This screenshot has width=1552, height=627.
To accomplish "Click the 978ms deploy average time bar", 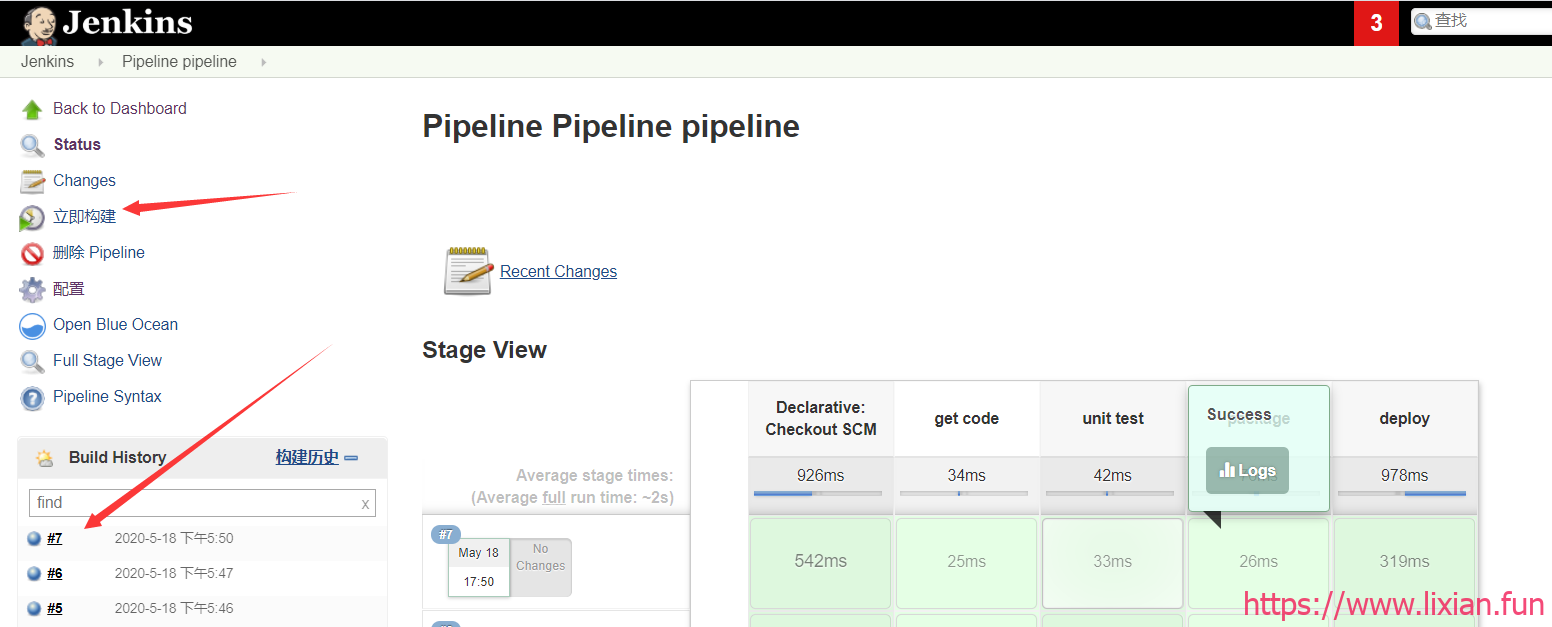I will (1402, 493).
